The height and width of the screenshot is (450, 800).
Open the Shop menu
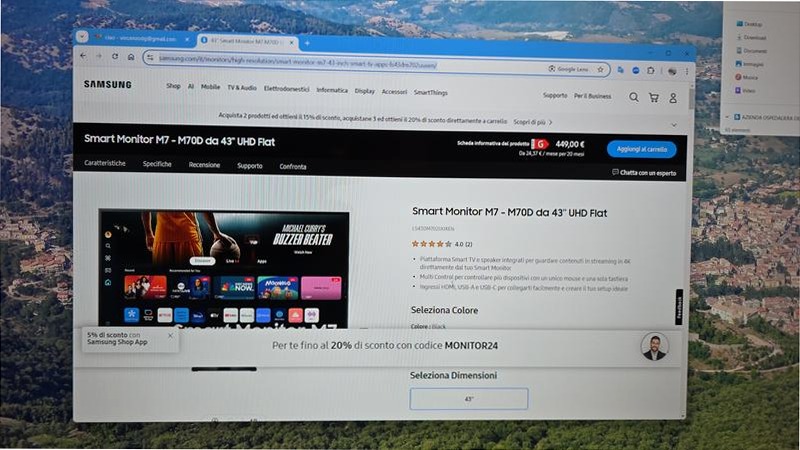(173, 86)
